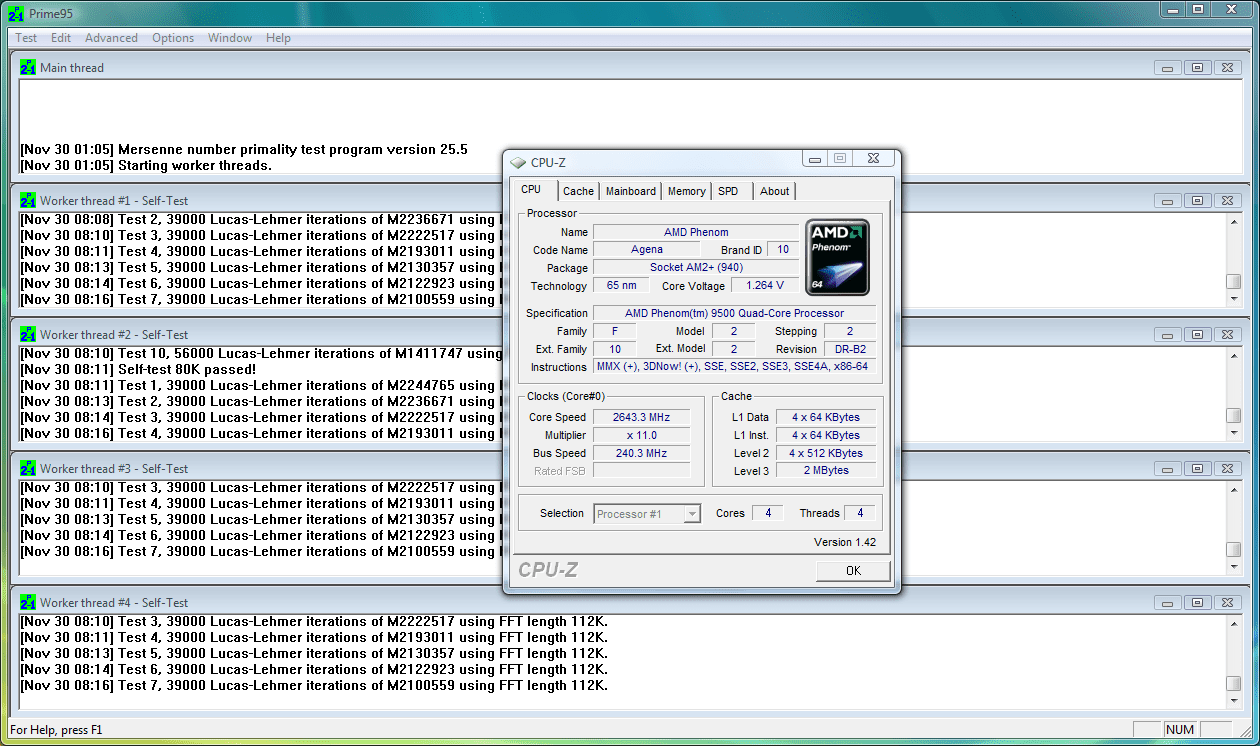Select the CPU tab in CPU-Z
Screen dimensions: 1260x746
[x=531, y=189]
